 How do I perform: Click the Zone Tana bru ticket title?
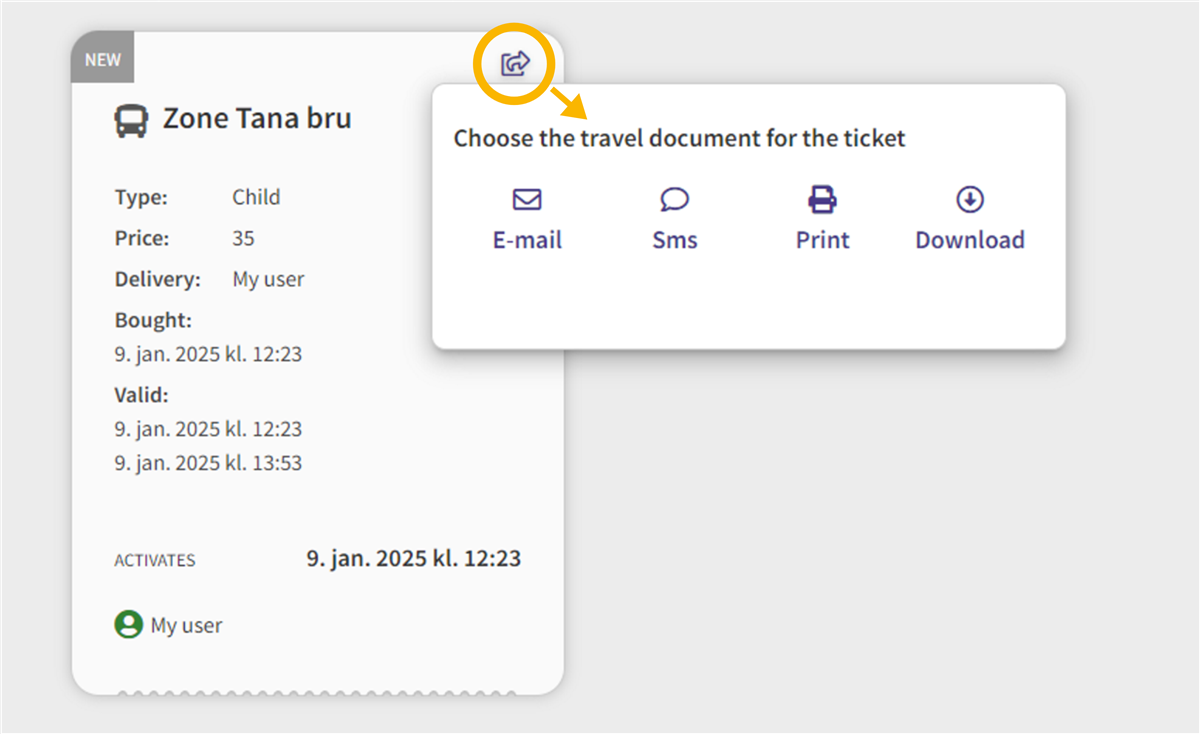click(x=257, y=119)
